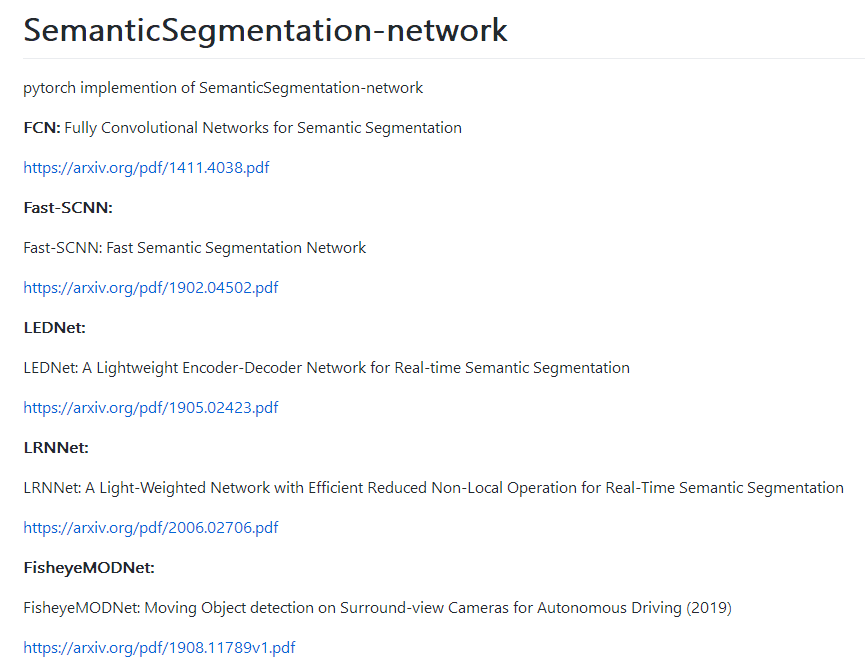Select the bold 'FCN:' label
The width and height of the screenshot is (865, 669).
point(42,128)
